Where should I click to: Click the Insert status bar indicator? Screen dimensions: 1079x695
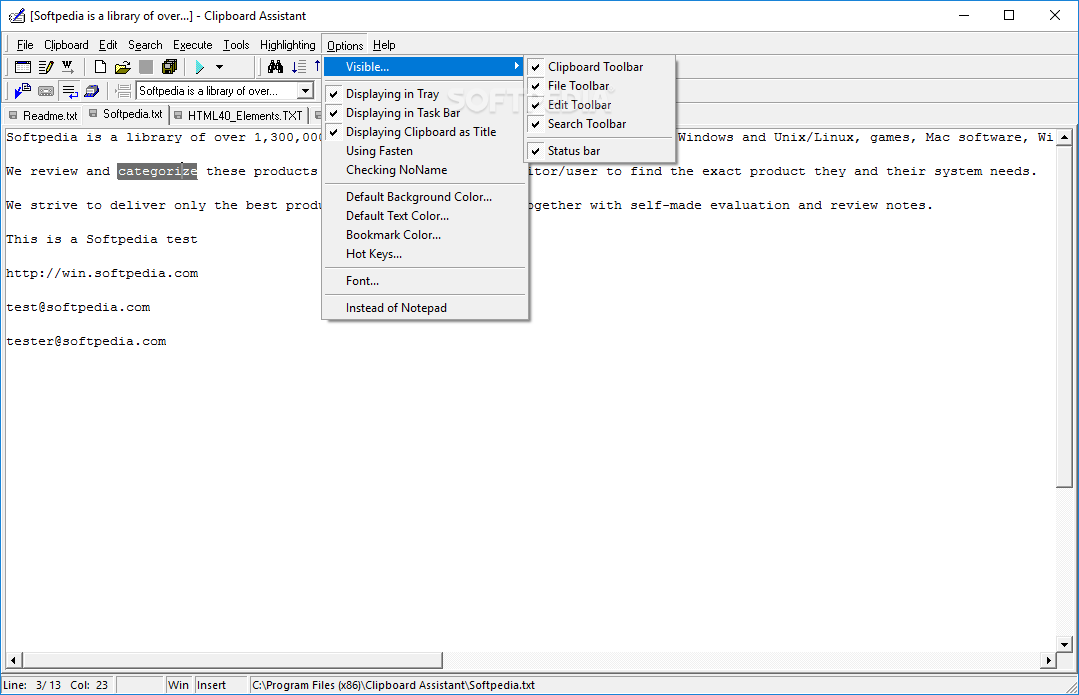pos(221,685)
